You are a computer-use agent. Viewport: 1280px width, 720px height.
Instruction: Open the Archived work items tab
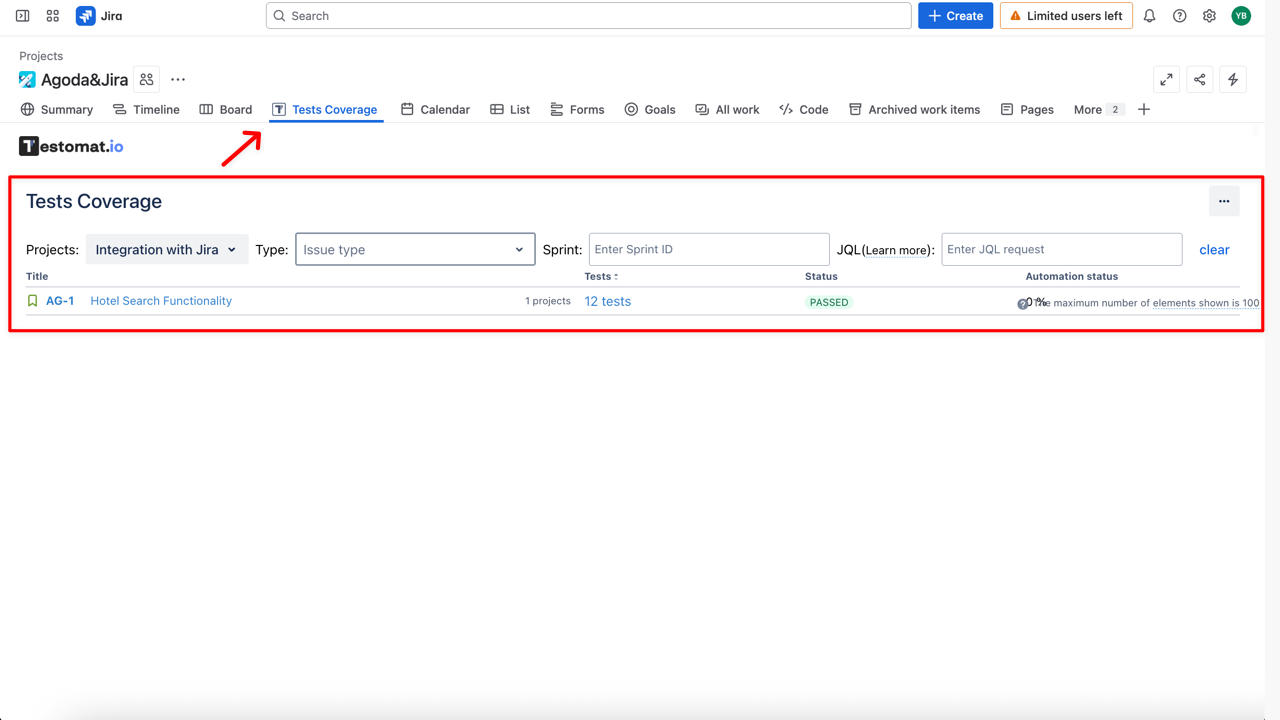pyautogui.click(x=914, y=110)
